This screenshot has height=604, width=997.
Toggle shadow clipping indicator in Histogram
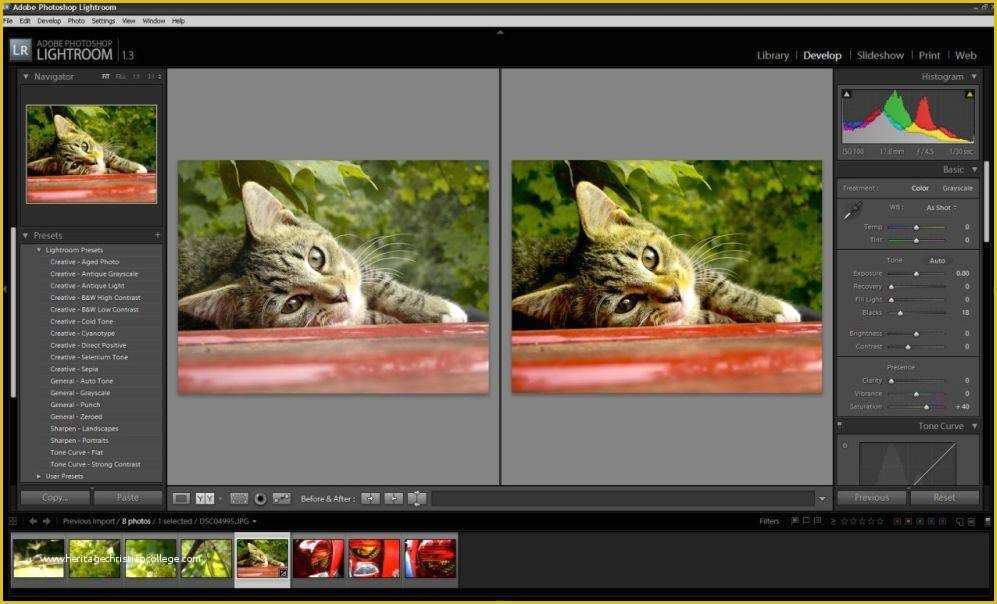(x=847, y=95)
